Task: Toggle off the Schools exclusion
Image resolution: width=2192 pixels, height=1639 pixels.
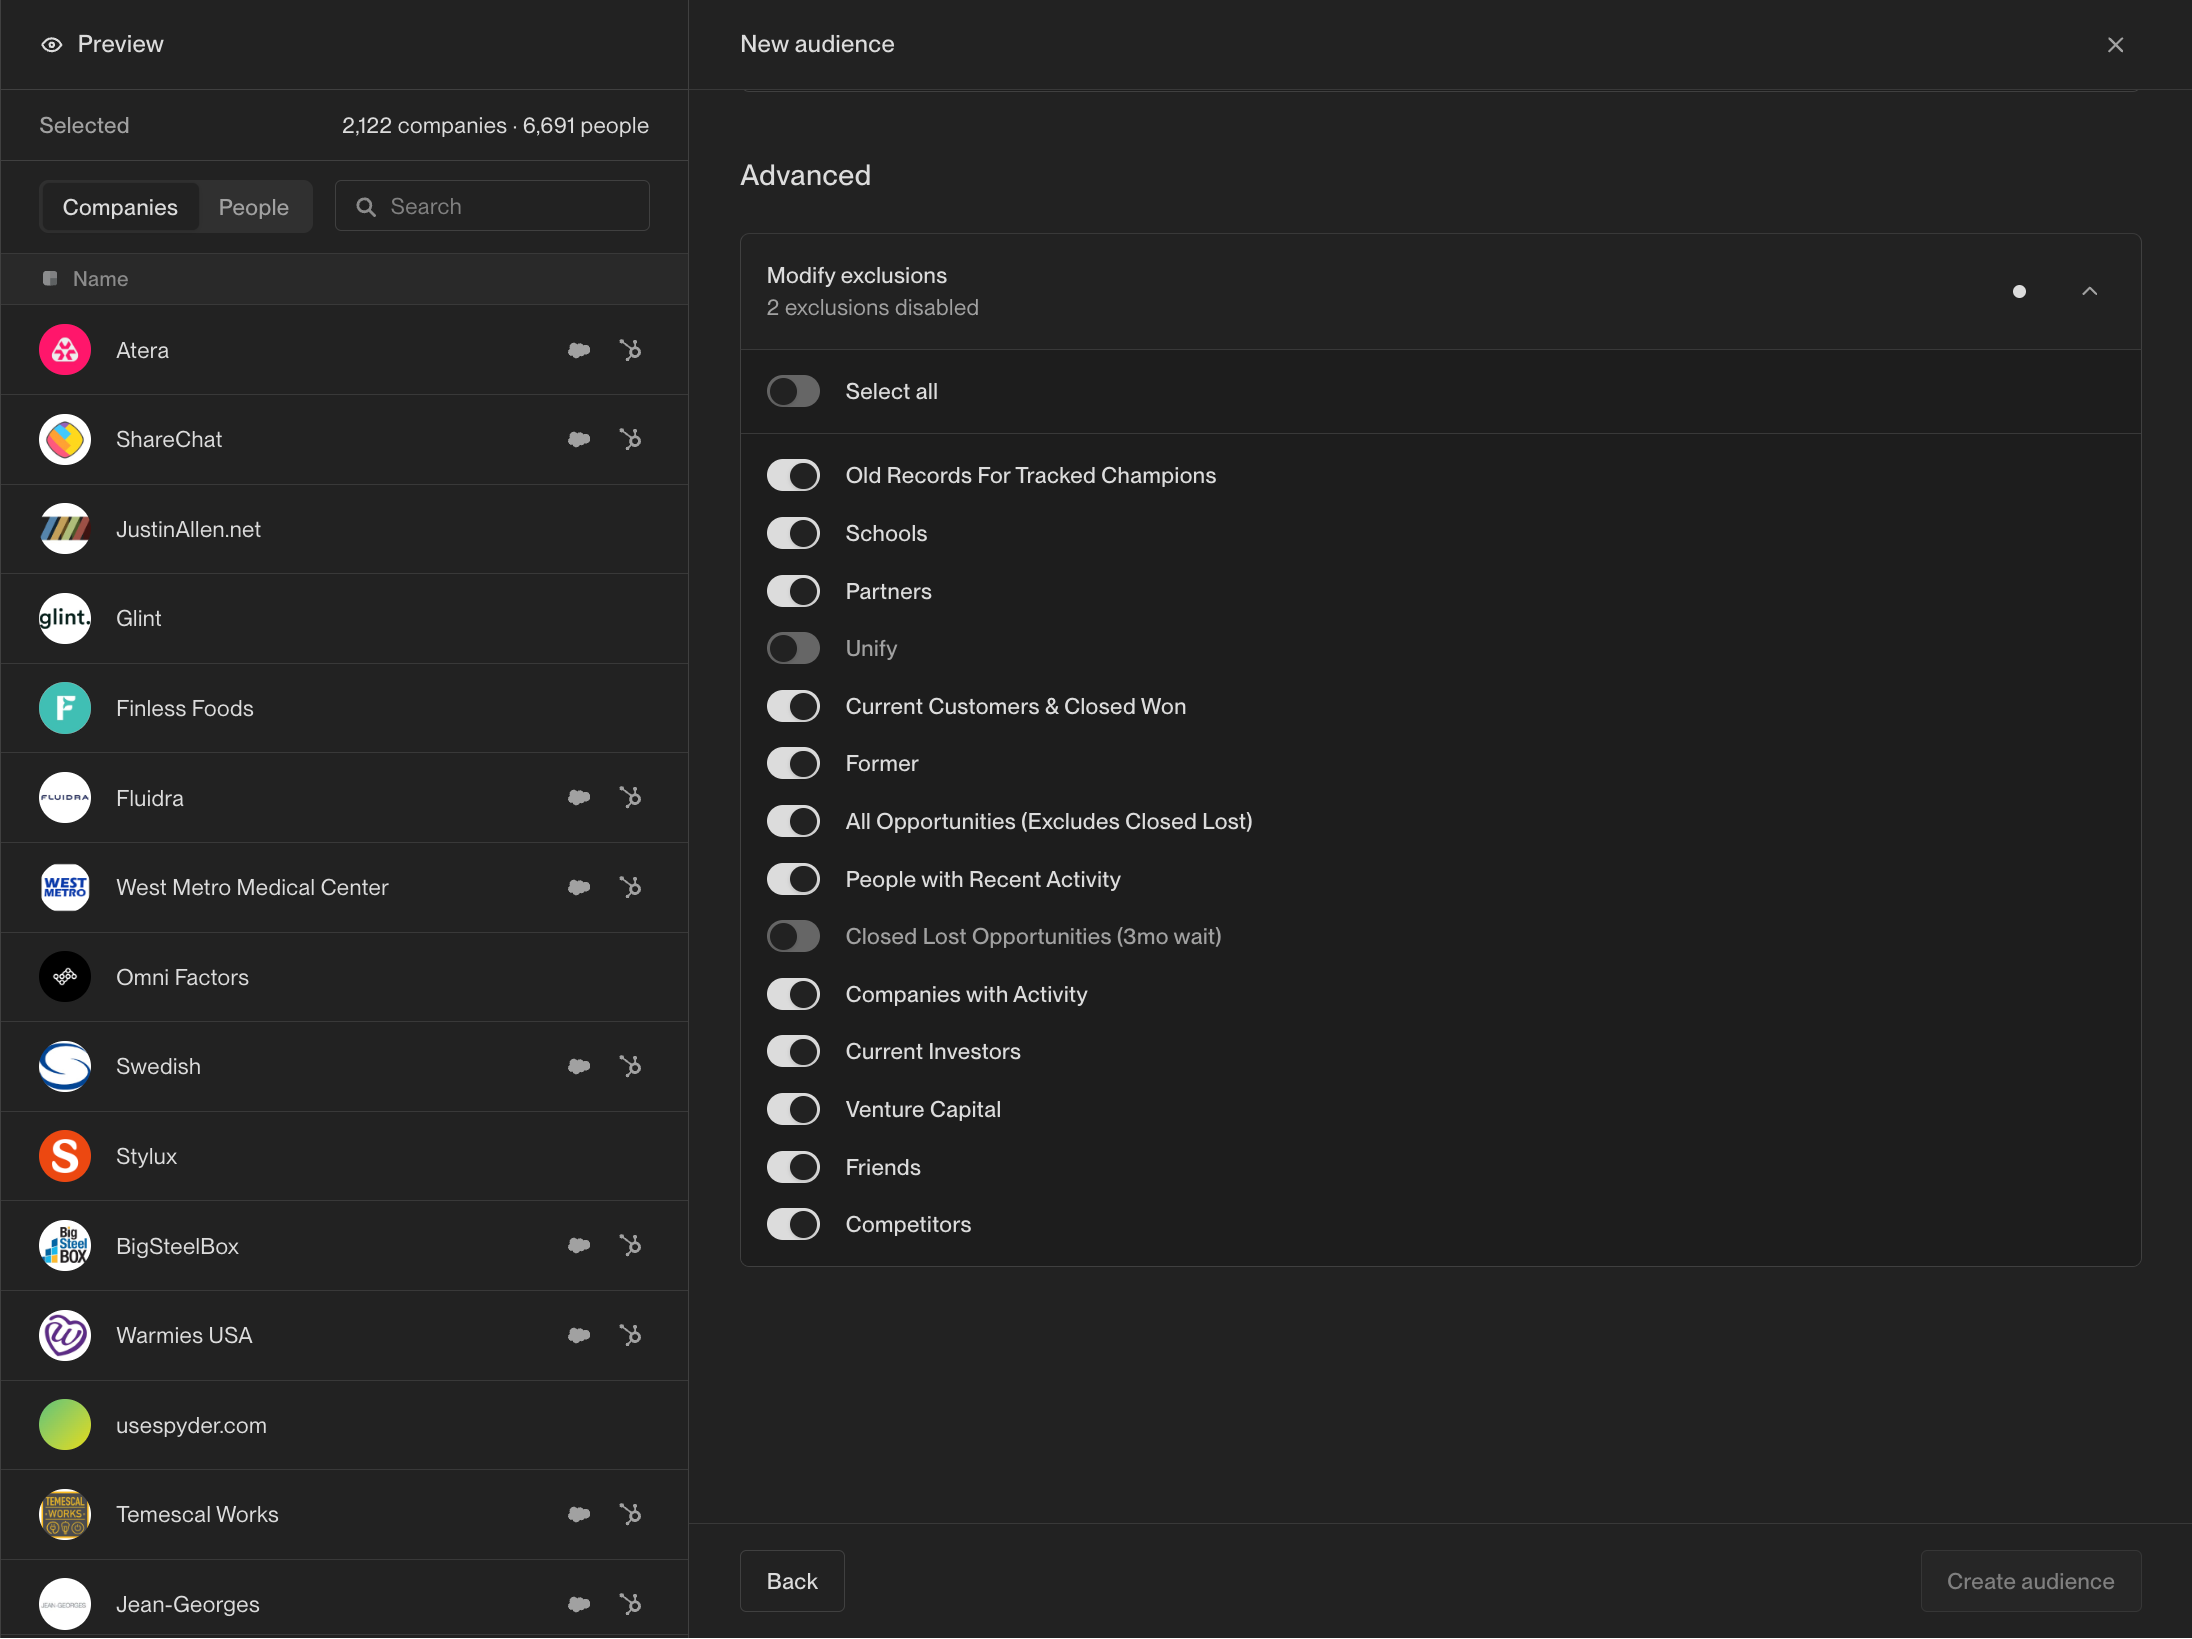Action: [x=793, y=533]
